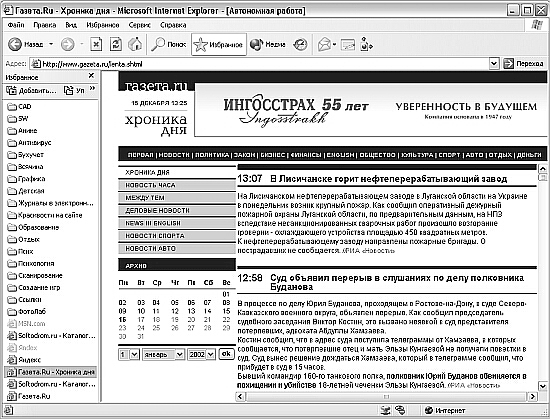
Task: Click НОВОСТЬ ЧАСА in site sidebar
Action: click(x=177, y=185)
